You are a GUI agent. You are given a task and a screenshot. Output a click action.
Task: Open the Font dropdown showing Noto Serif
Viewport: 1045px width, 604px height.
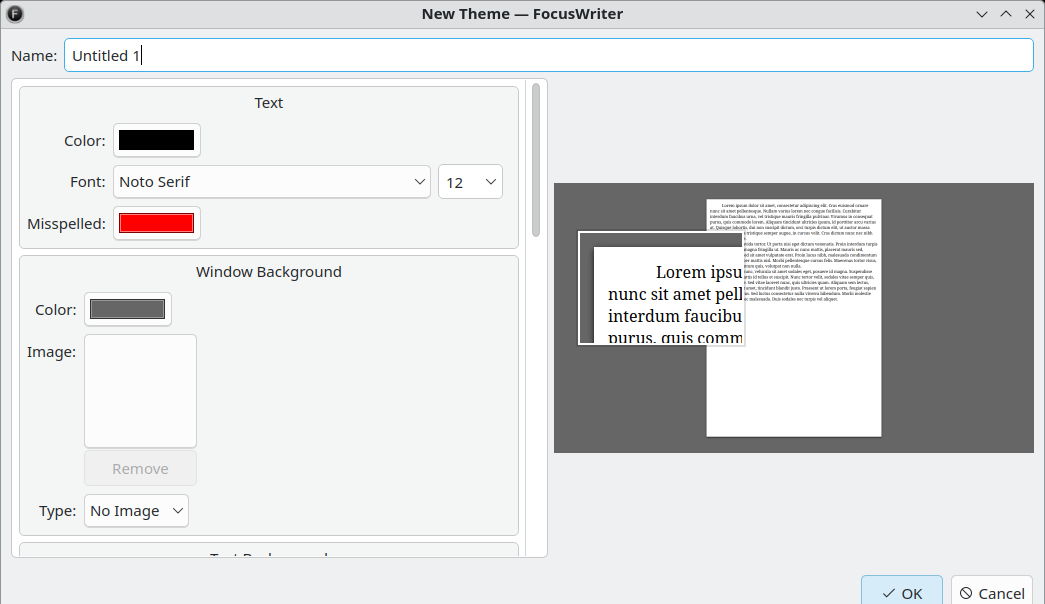pos(272,181)
